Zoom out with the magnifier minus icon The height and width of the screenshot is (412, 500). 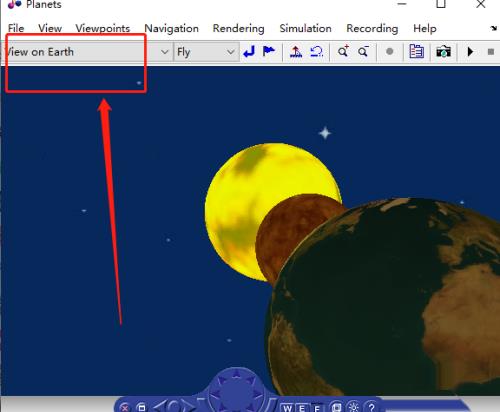coord(363,52)
